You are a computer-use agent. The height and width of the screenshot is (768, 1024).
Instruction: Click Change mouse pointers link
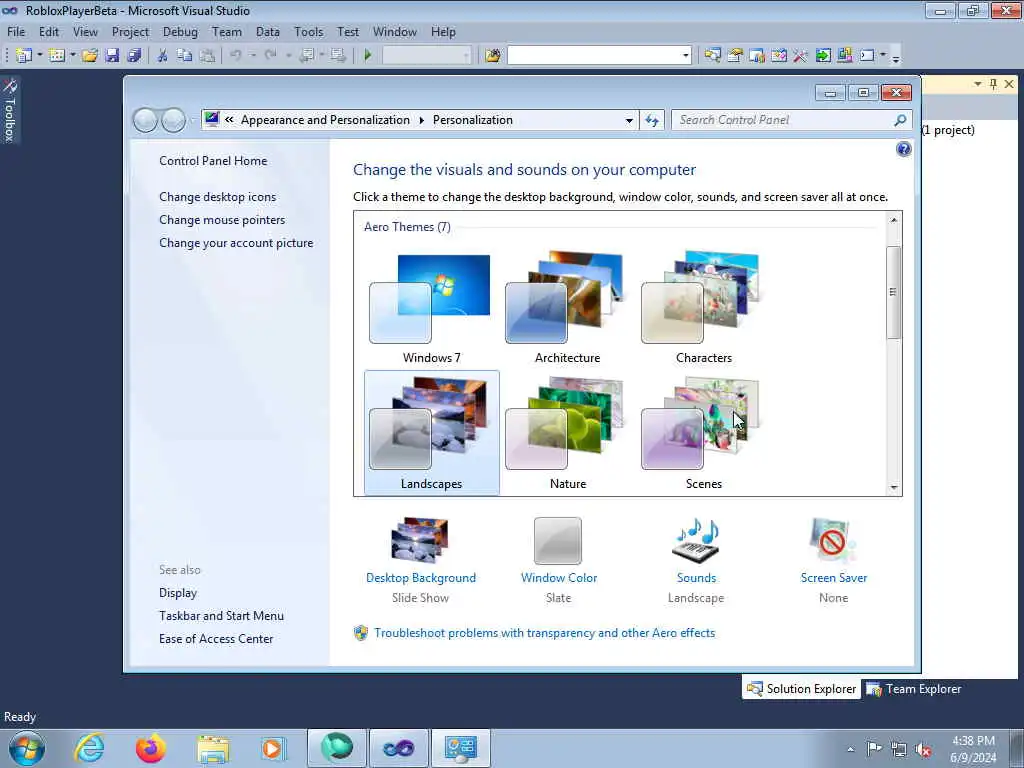[x=222, y=219]
